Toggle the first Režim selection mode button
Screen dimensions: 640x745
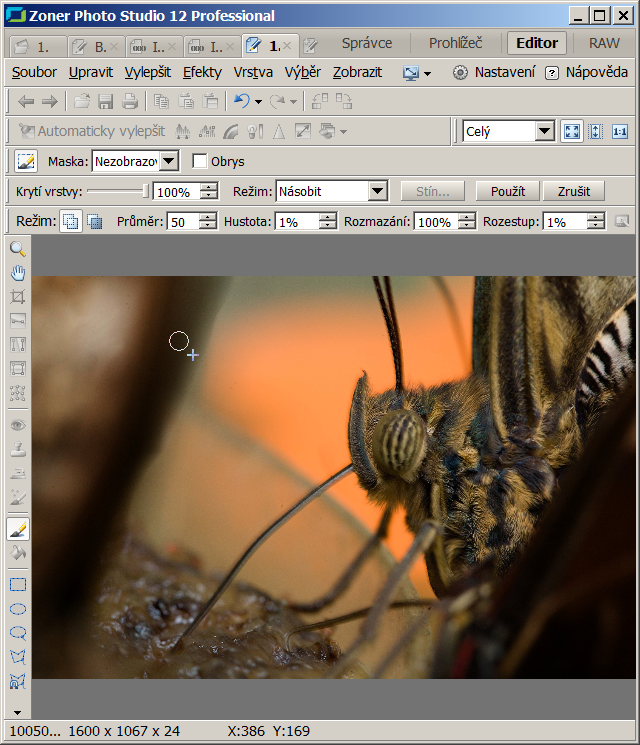(x=71, y=222)
